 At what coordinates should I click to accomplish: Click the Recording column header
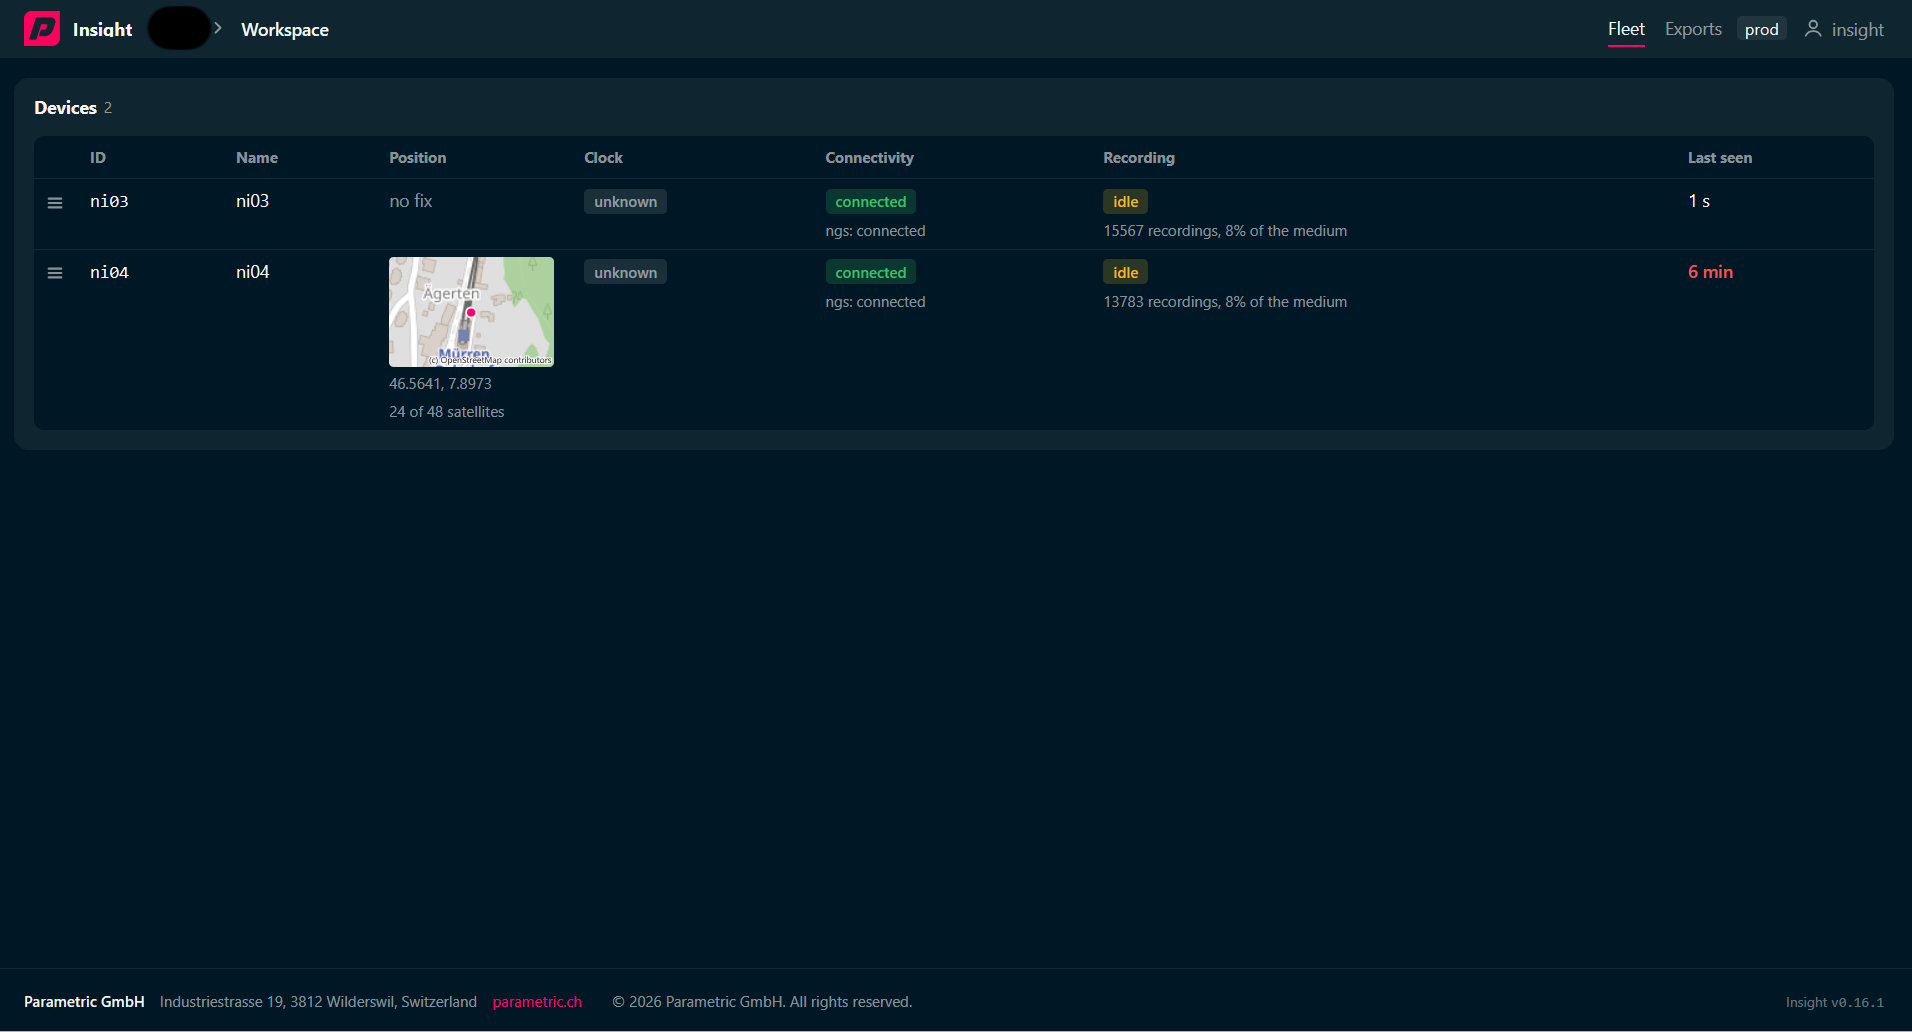coord(1139,158)
